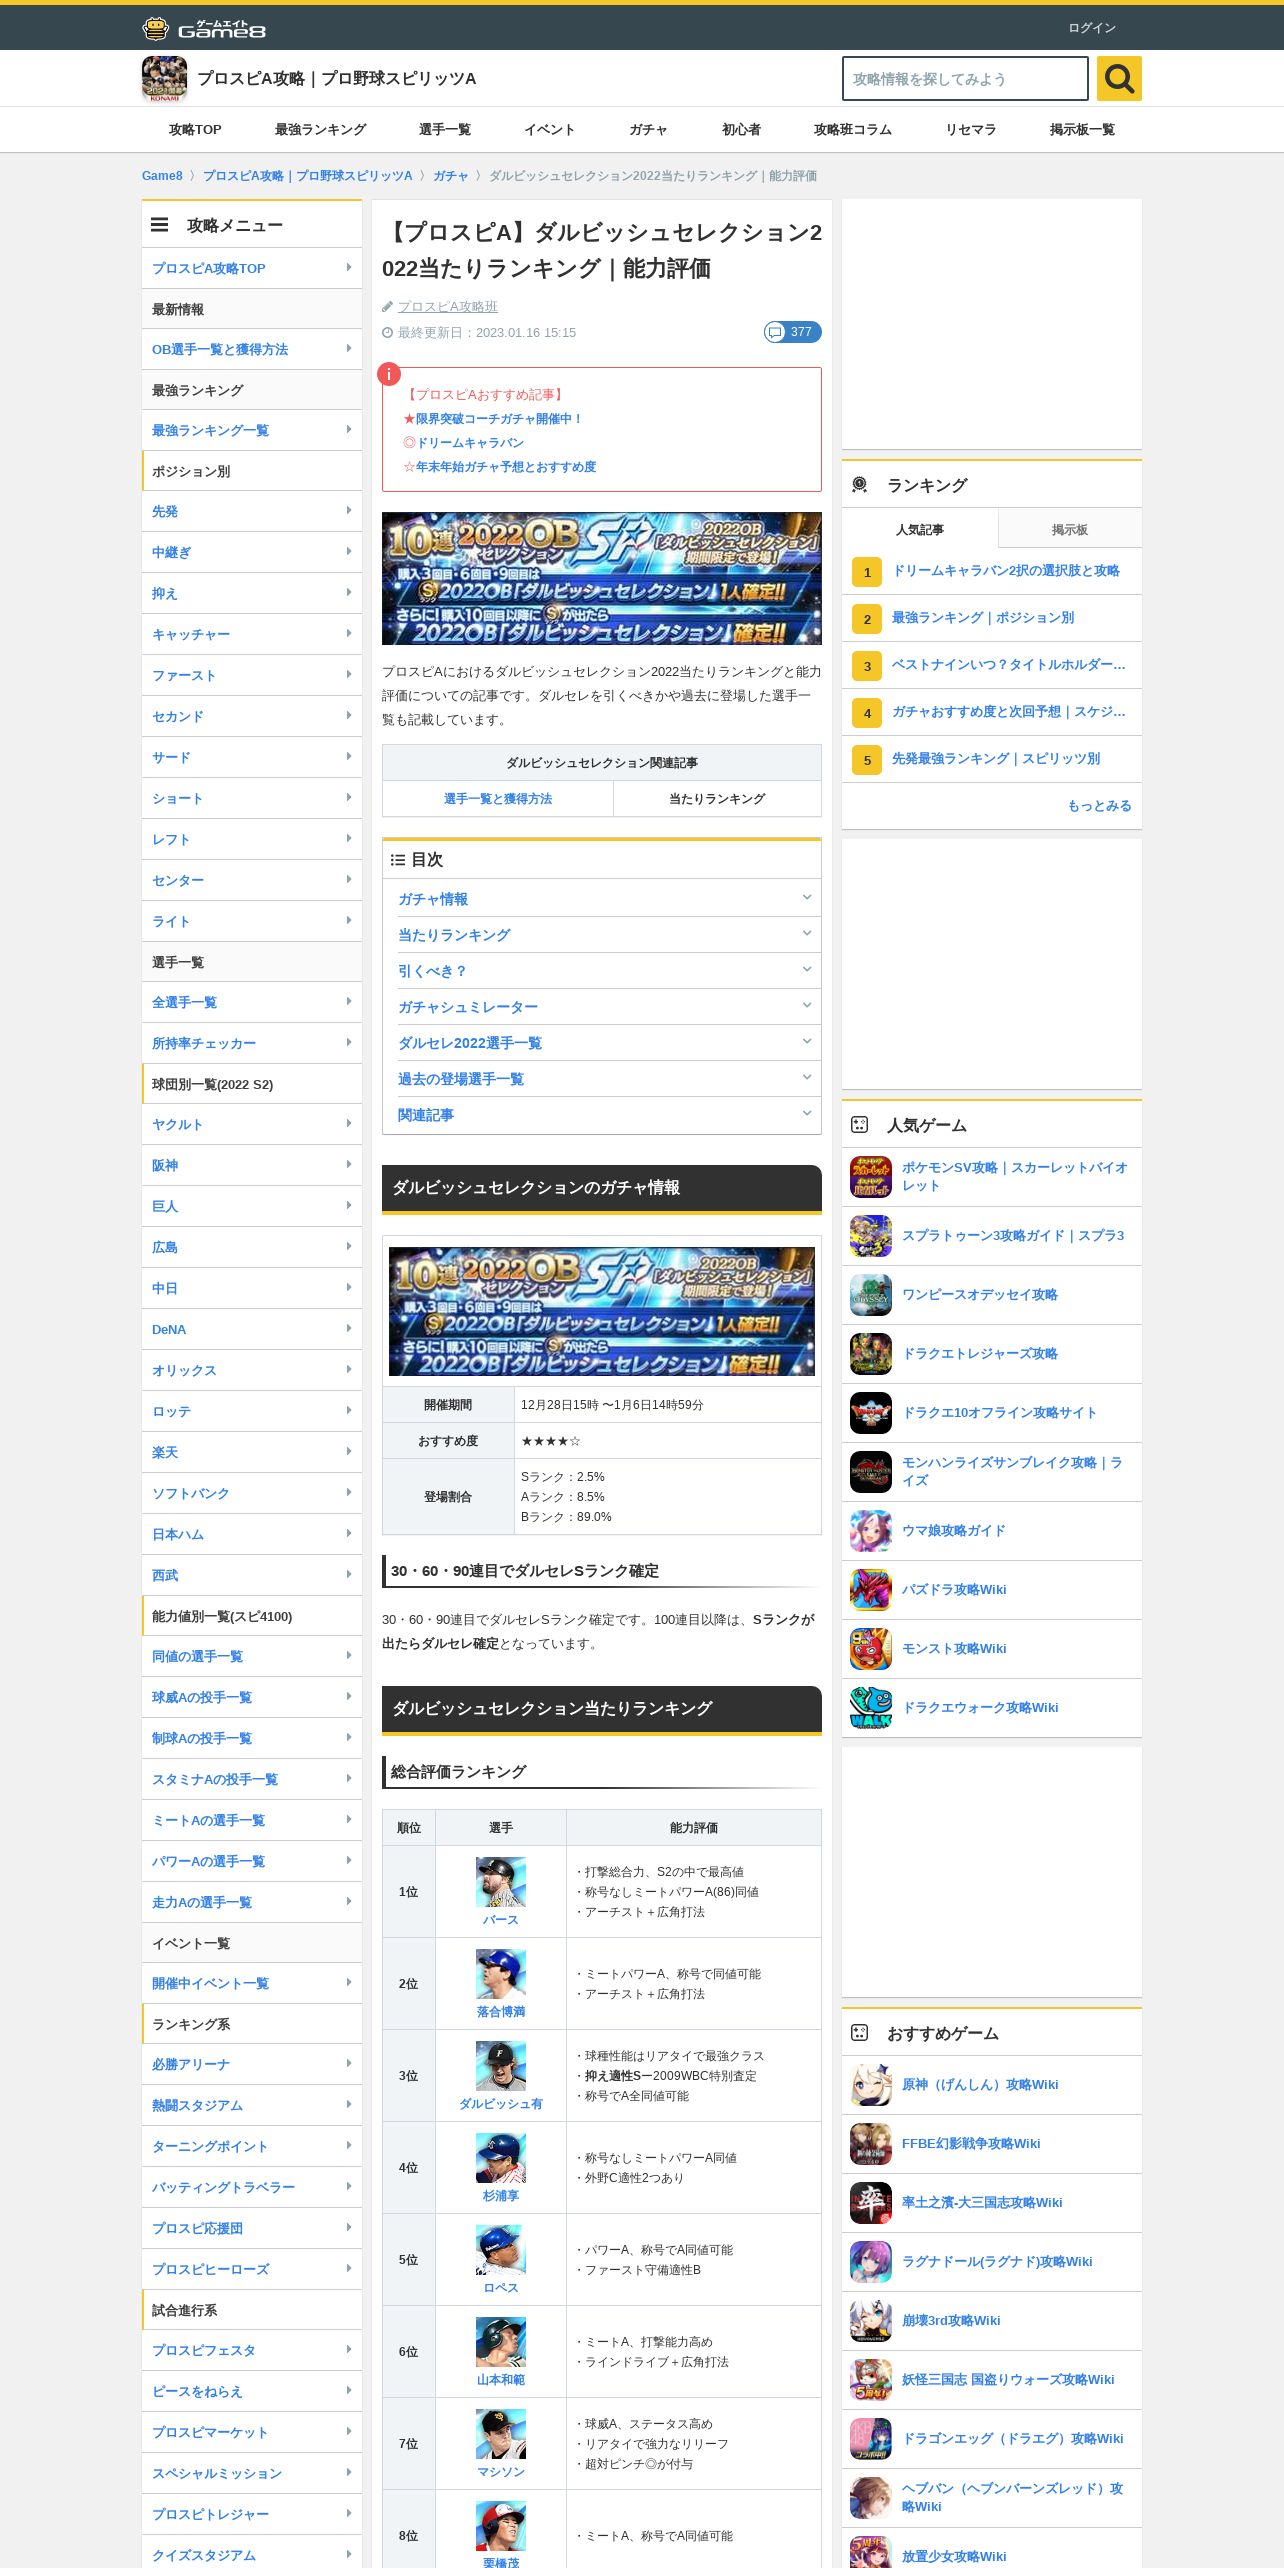Open 崩壊3rd game icon
This screenshot has width=1284, height=2568.
[x=871, y=2321]
